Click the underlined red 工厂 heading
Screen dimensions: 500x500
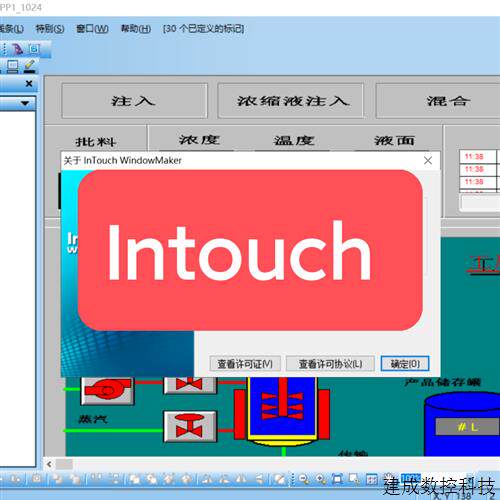tap(483, 265)
